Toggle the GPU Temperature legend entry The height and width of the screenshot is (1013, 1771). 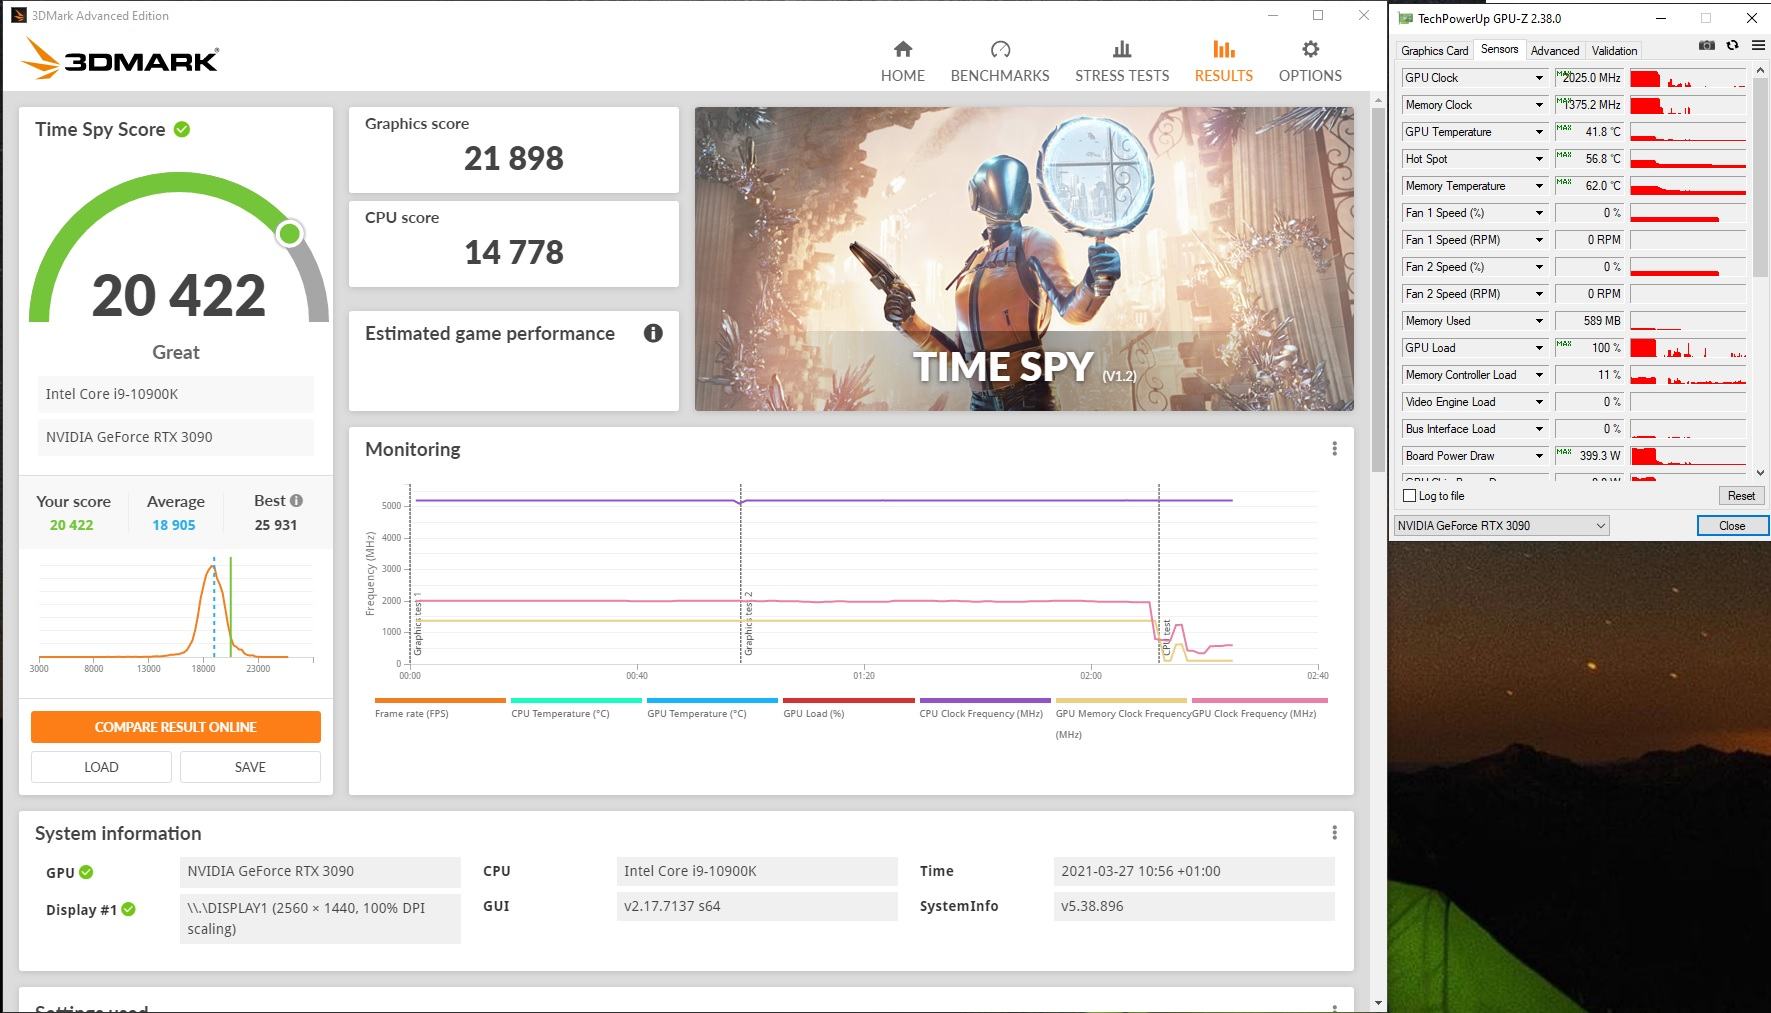[712, 708]
